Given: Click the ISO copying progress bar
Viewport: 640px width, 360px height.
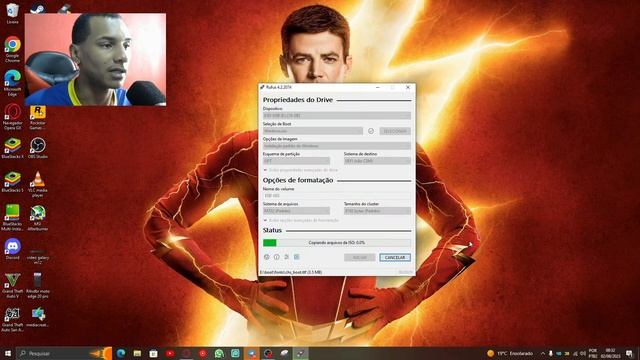Looking at the screenshot, I should 337,243.
